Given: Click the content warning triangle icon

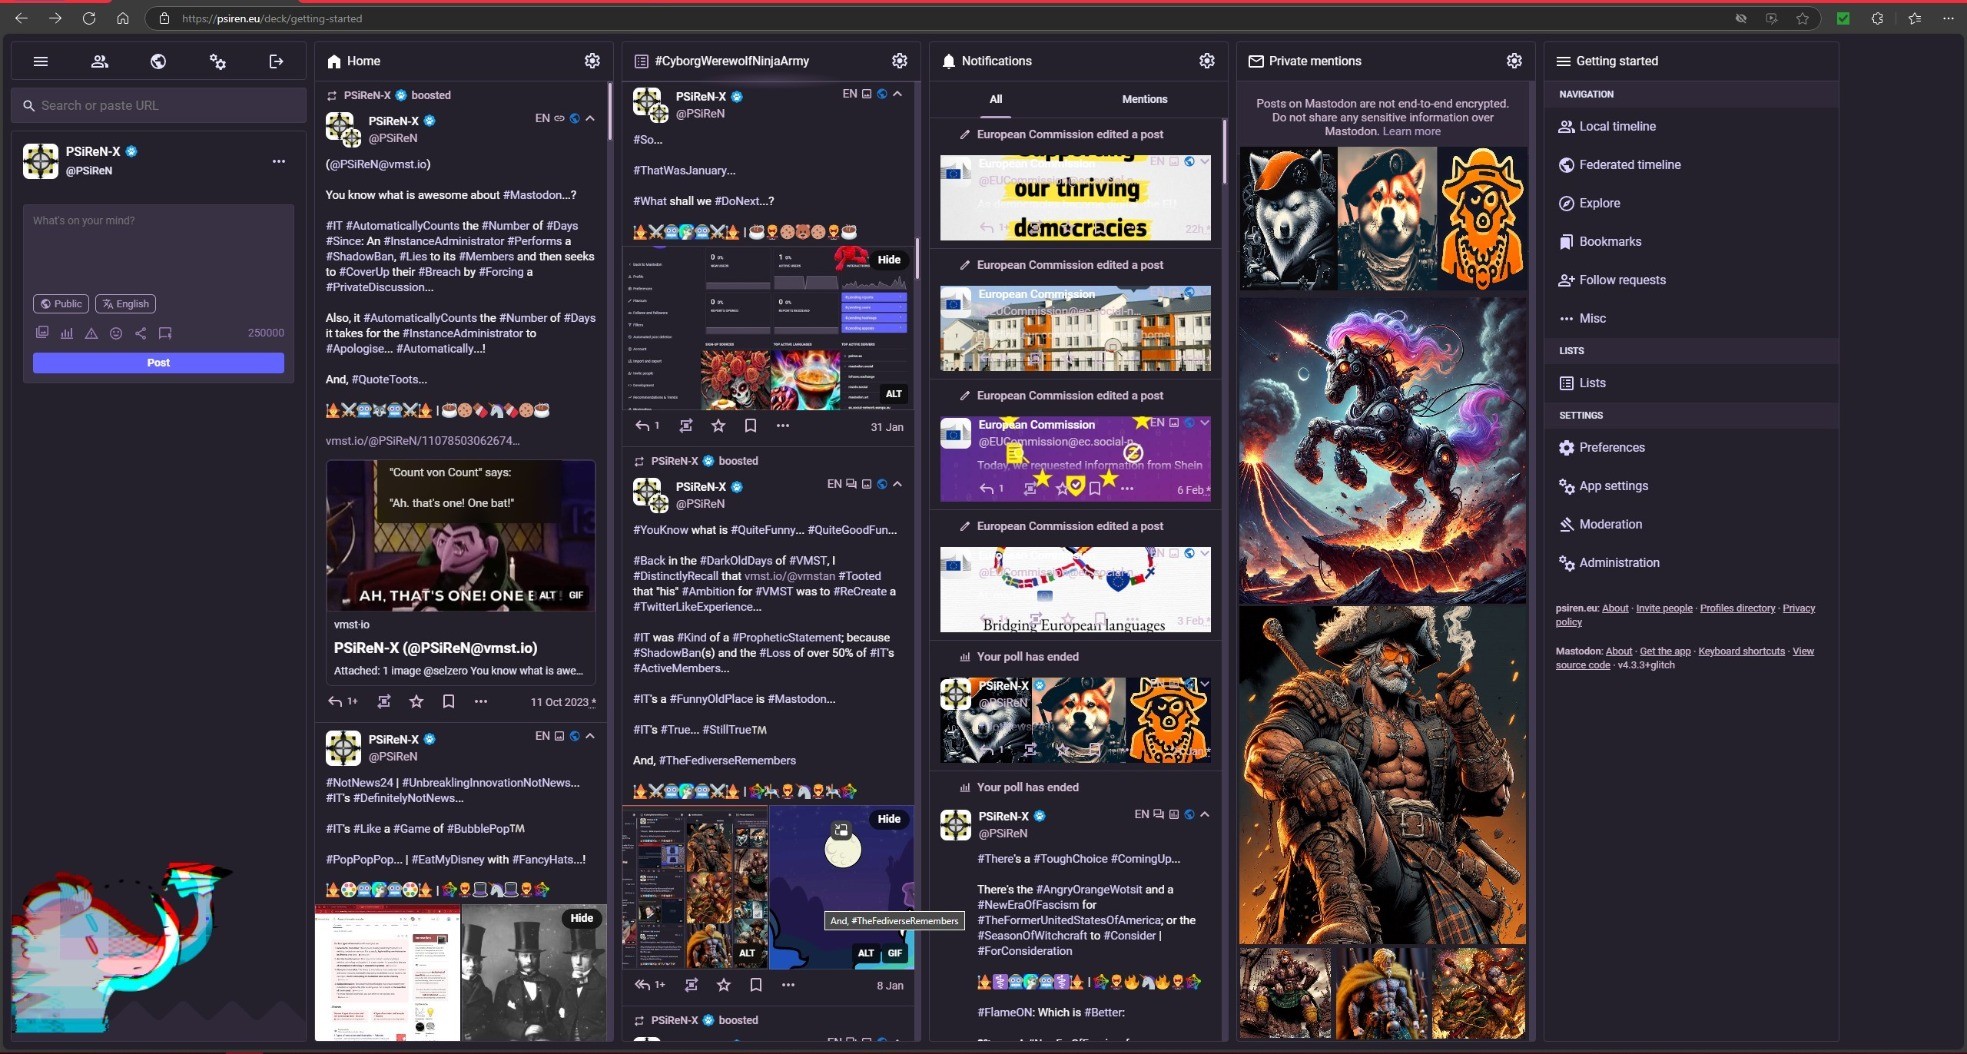Looking at the screenshot, I should (91, 333).
